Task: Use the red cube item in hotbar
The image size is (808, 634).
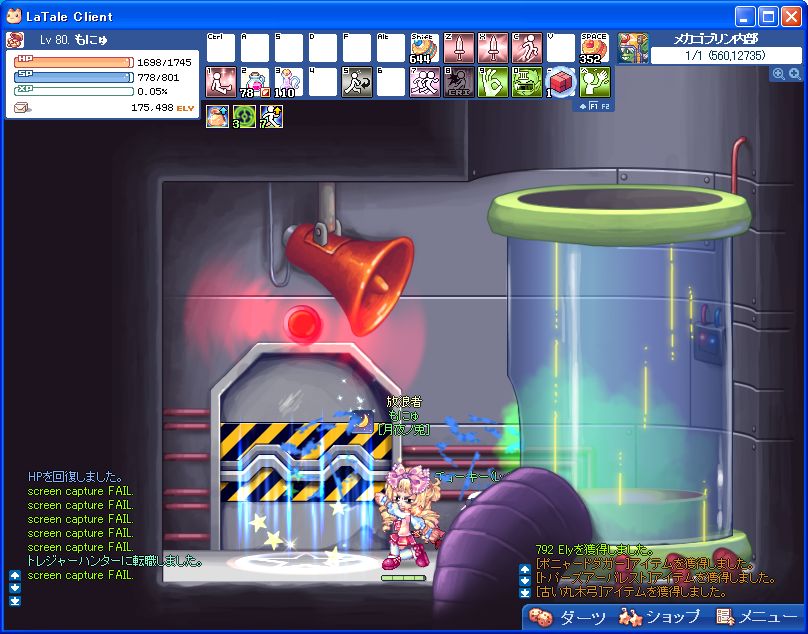Action: click(561, 82)
